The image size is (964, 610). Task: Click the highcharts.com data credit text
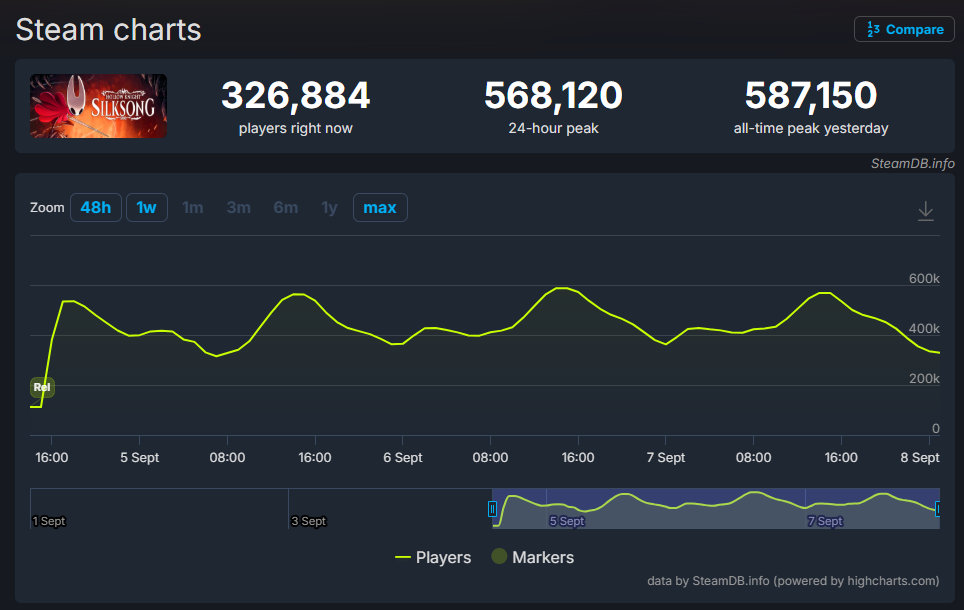[x=793, y=580]
